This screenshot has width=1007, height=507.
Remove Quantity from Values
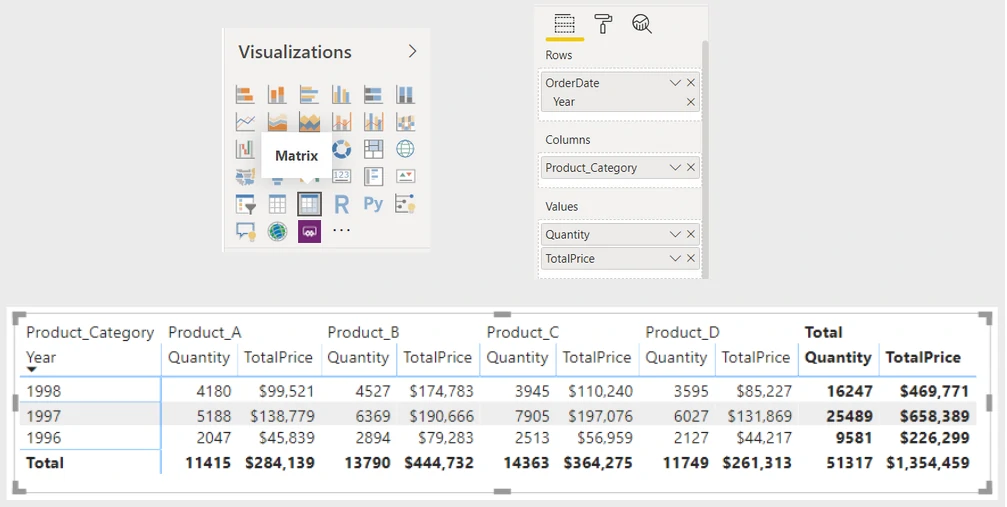pyautogui.click(x=691, y=235)
